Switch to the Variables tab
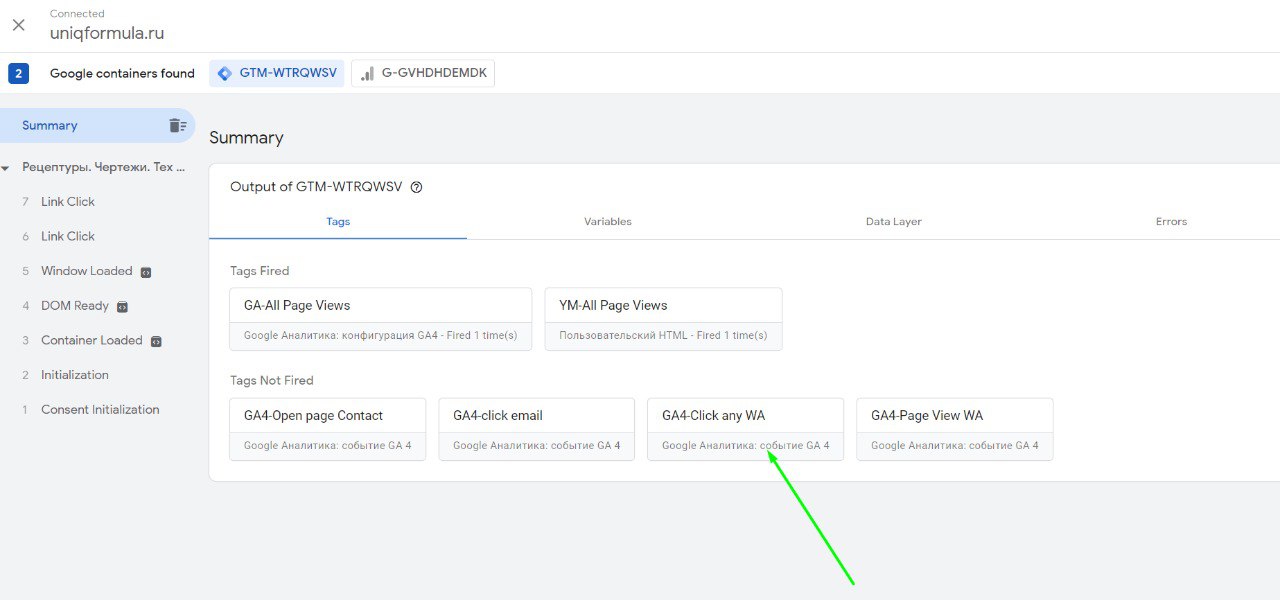This screenshot has width=1280, height=600. (608, 221)
